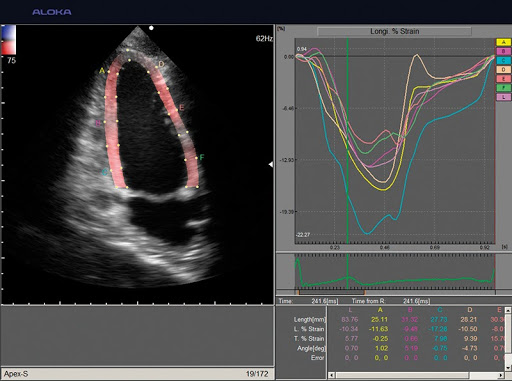Click the 19/172 frame counter
This screenshot has height=381, width=512.
[257, 374]
